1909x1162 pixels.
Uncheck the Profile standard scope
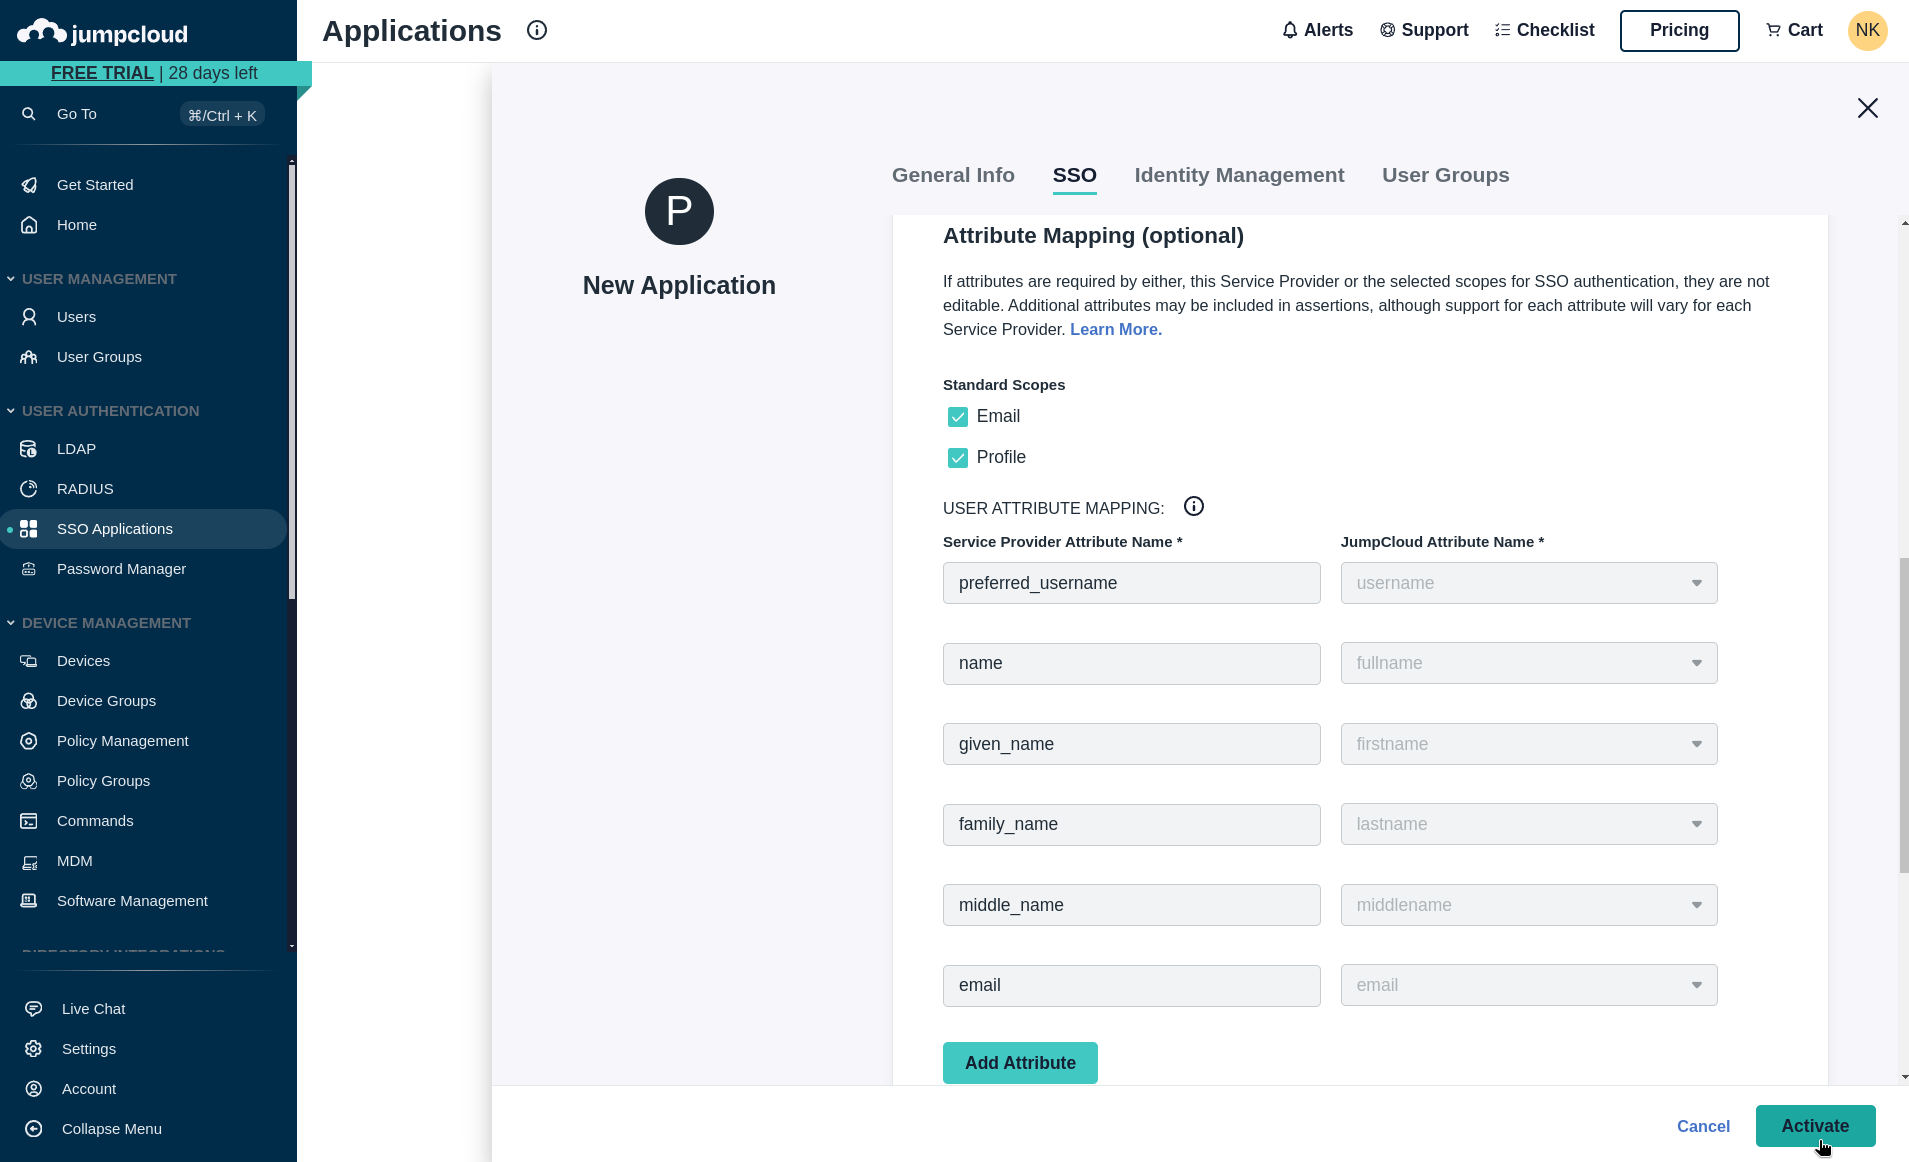click(x=957, y=457)
